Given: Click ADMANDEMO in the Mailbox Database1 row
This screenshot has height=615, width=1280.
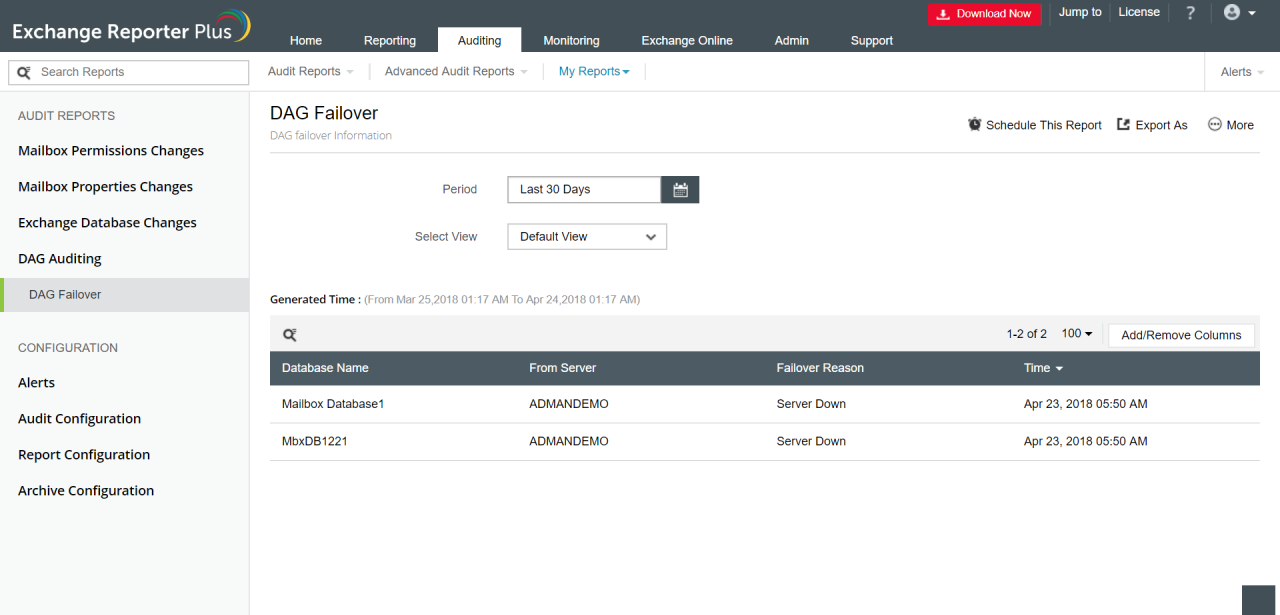Looking at the screenshot, I should click(569, 404).
